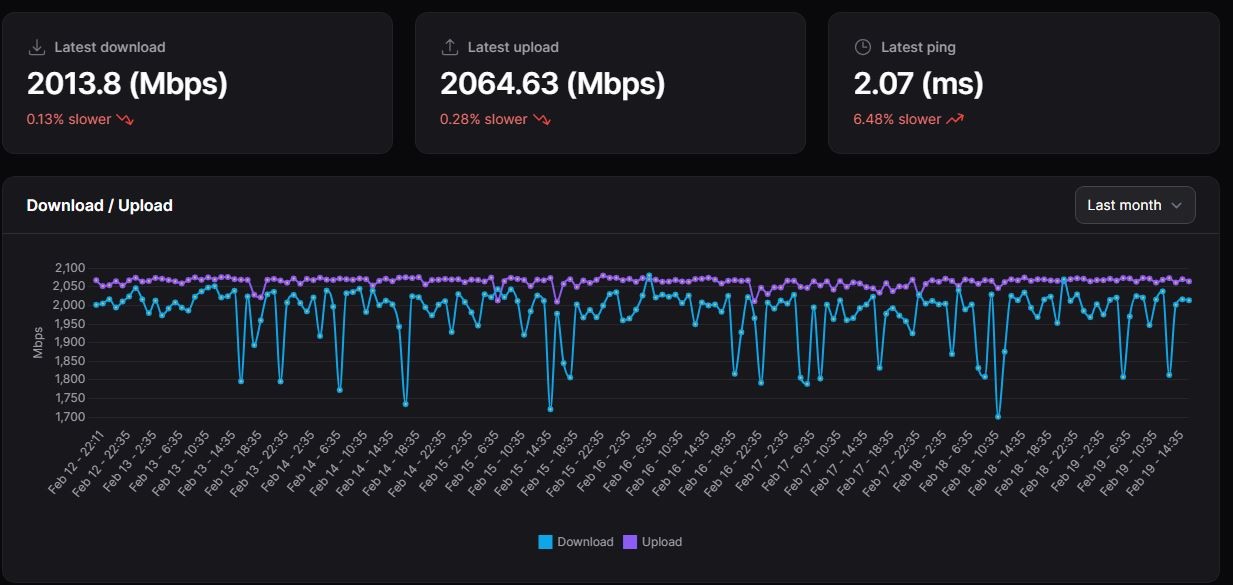The width and height of the screenshot is (1233, 585).
Task: Click the upload arrow icon
Action: [450, 47]
